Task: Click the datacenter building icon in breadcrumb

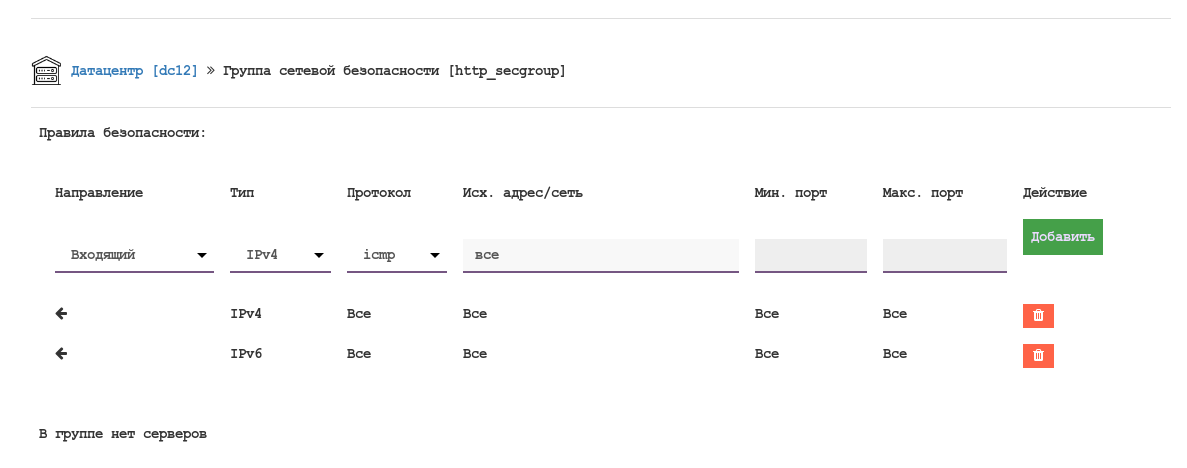Action: tap(46, 71)
